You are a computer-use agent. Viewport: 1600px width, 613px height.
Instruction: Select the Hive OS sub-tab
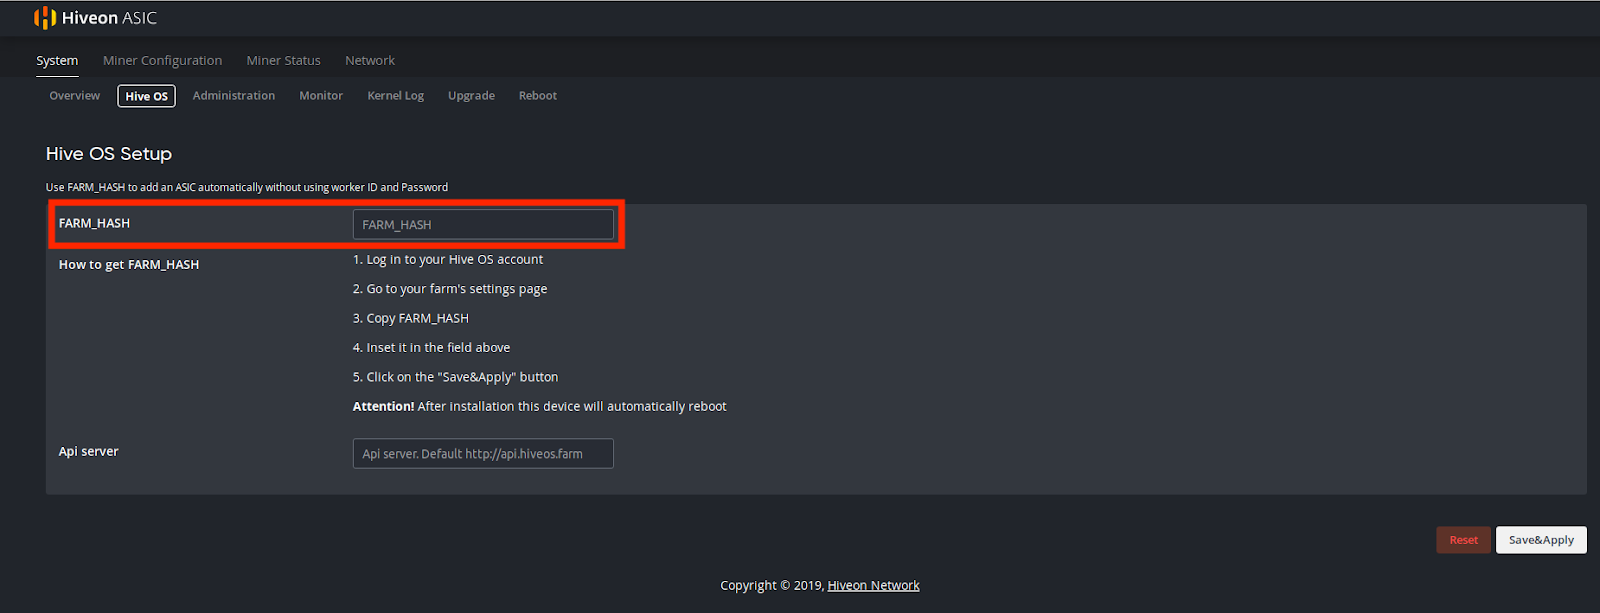click(x=146, y=96)
